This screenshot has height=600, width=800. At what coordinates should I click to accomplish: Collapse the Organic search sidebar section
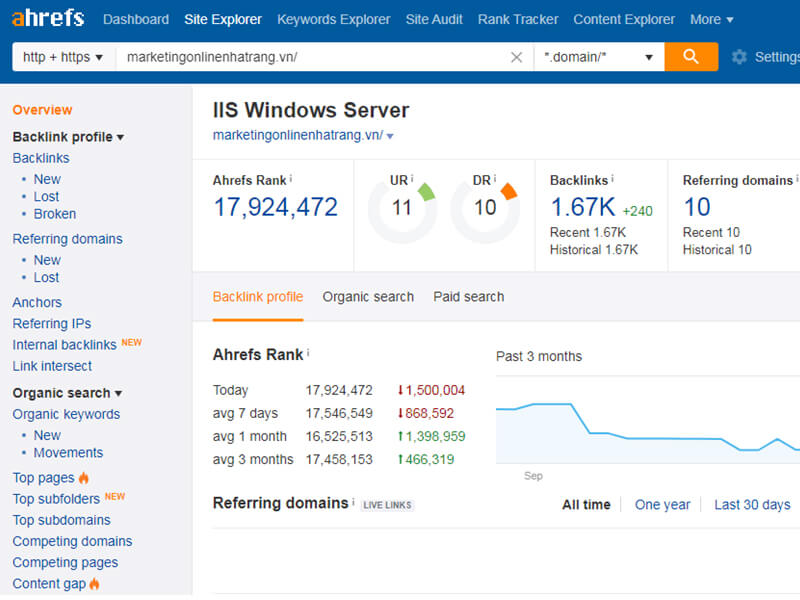[67, 393]
